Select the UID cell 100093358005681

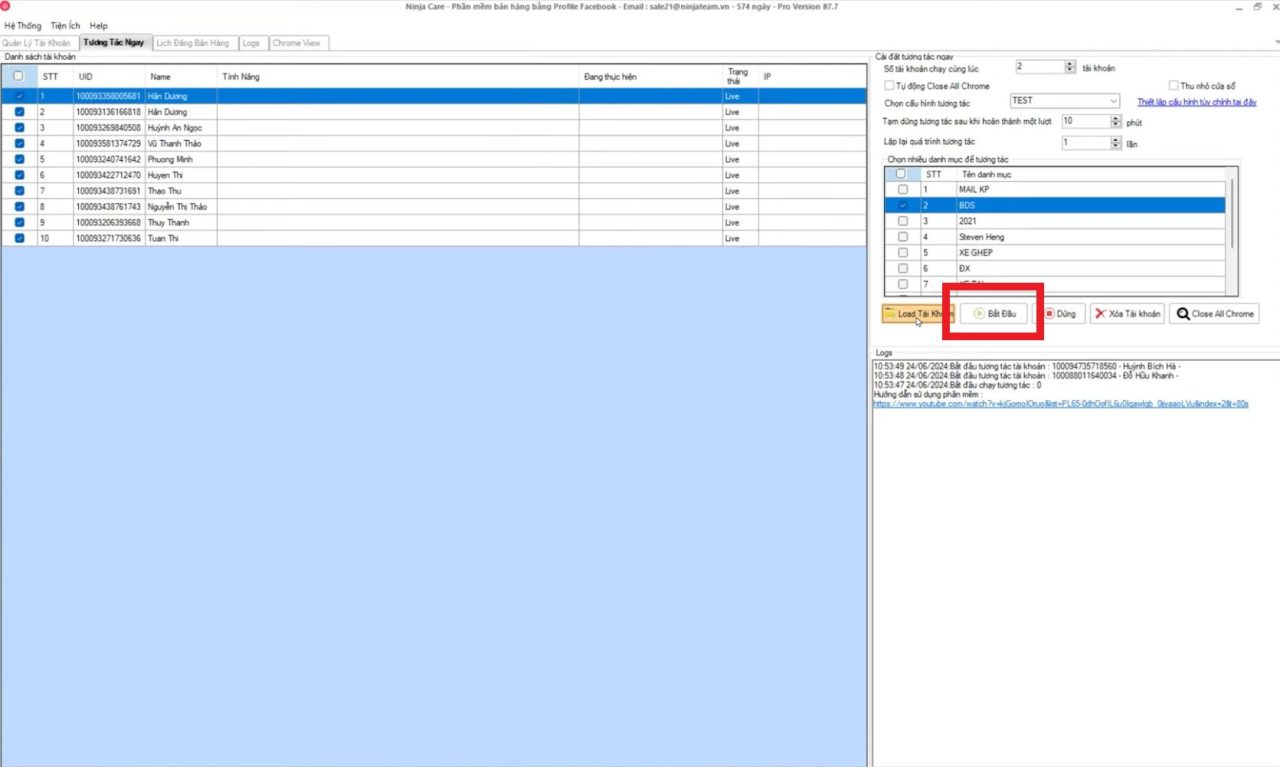click(110, 96)
